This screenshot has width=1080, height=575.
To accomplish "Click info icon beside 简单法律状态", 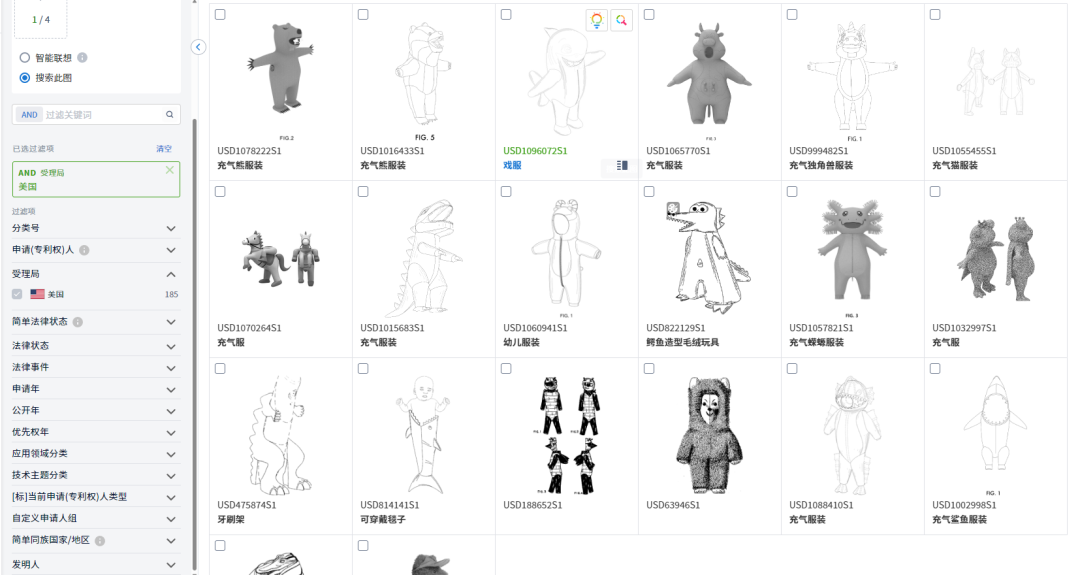I will [78, 322].
